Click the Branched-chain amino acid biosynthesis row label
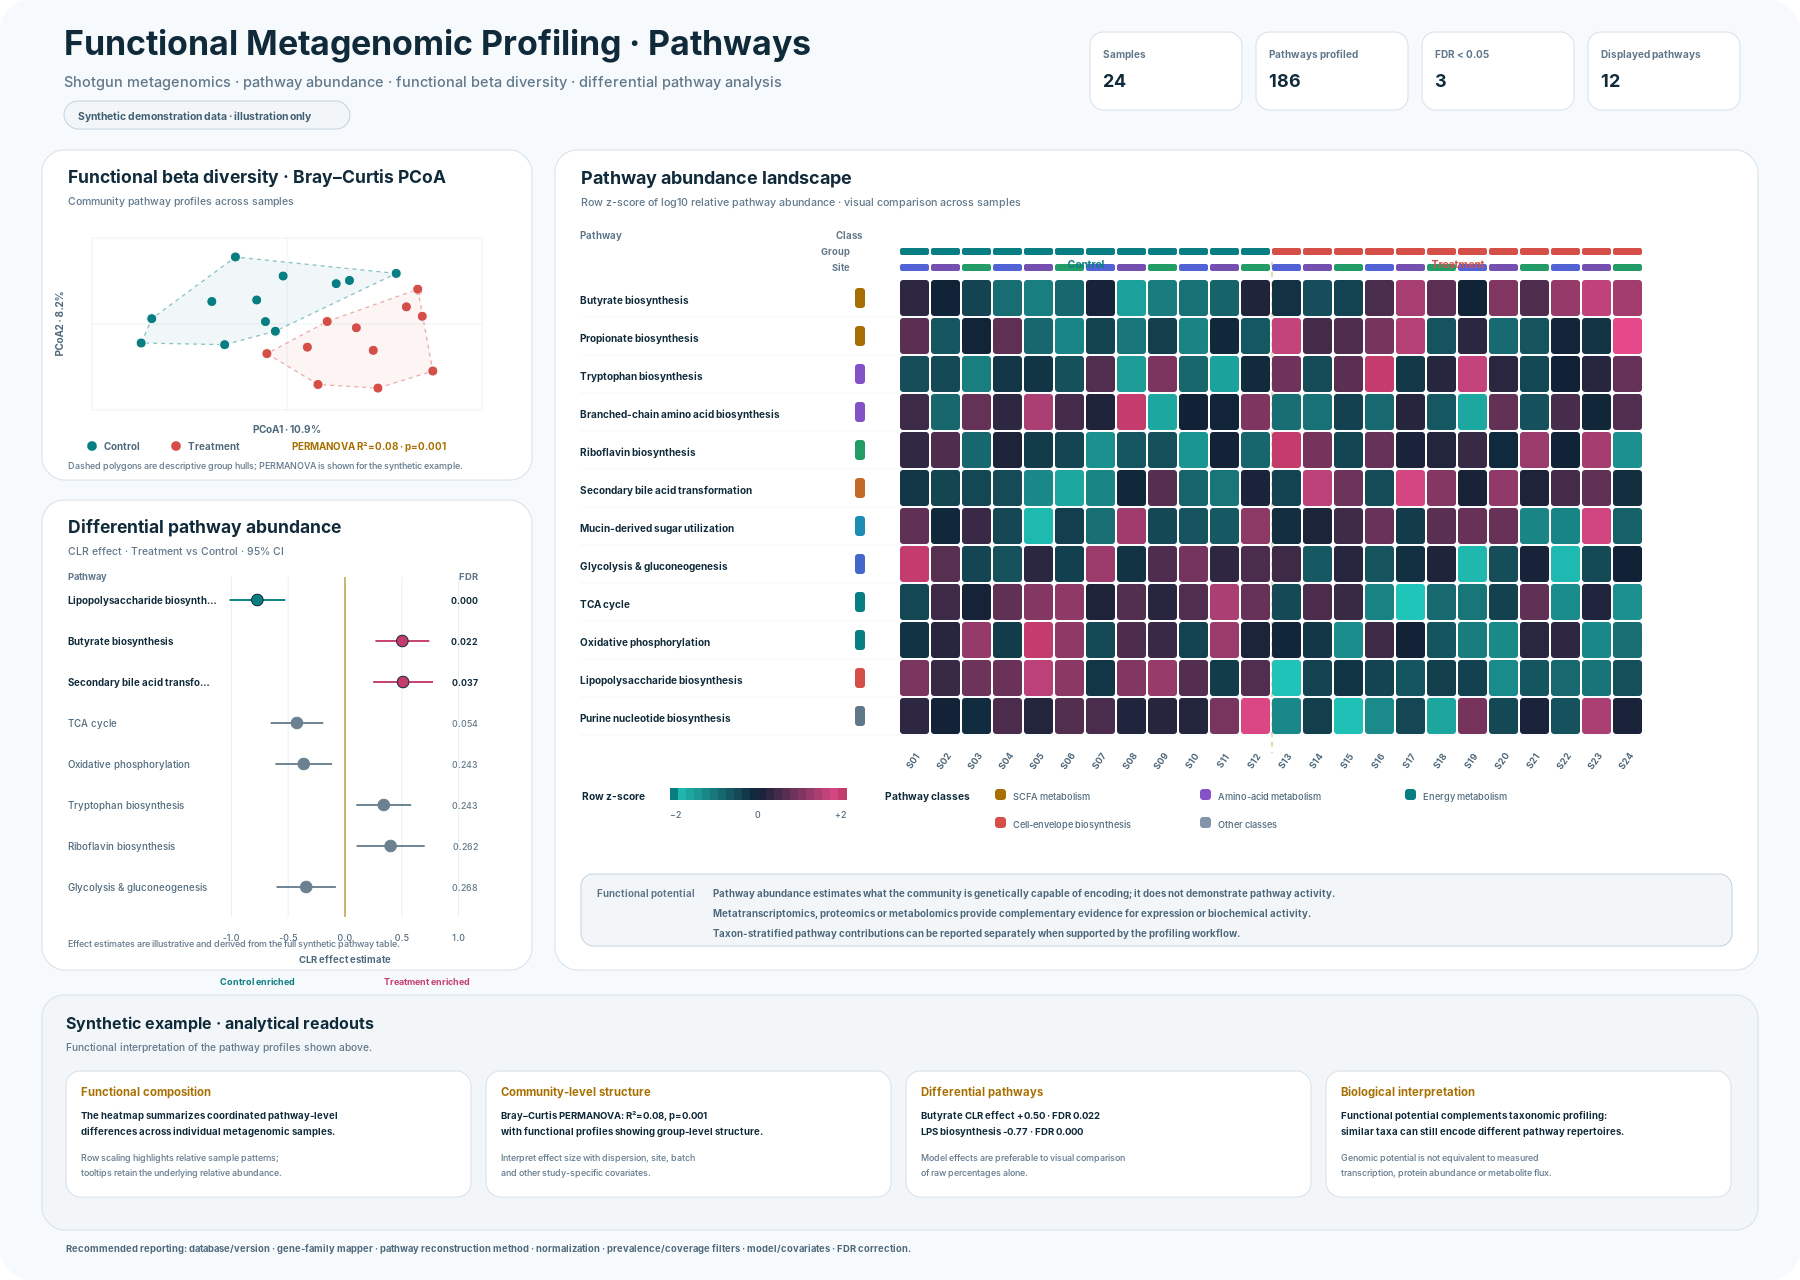The height and width of the screenshot is (1280, 1800). pyautogui.click(x=679, y=414)
